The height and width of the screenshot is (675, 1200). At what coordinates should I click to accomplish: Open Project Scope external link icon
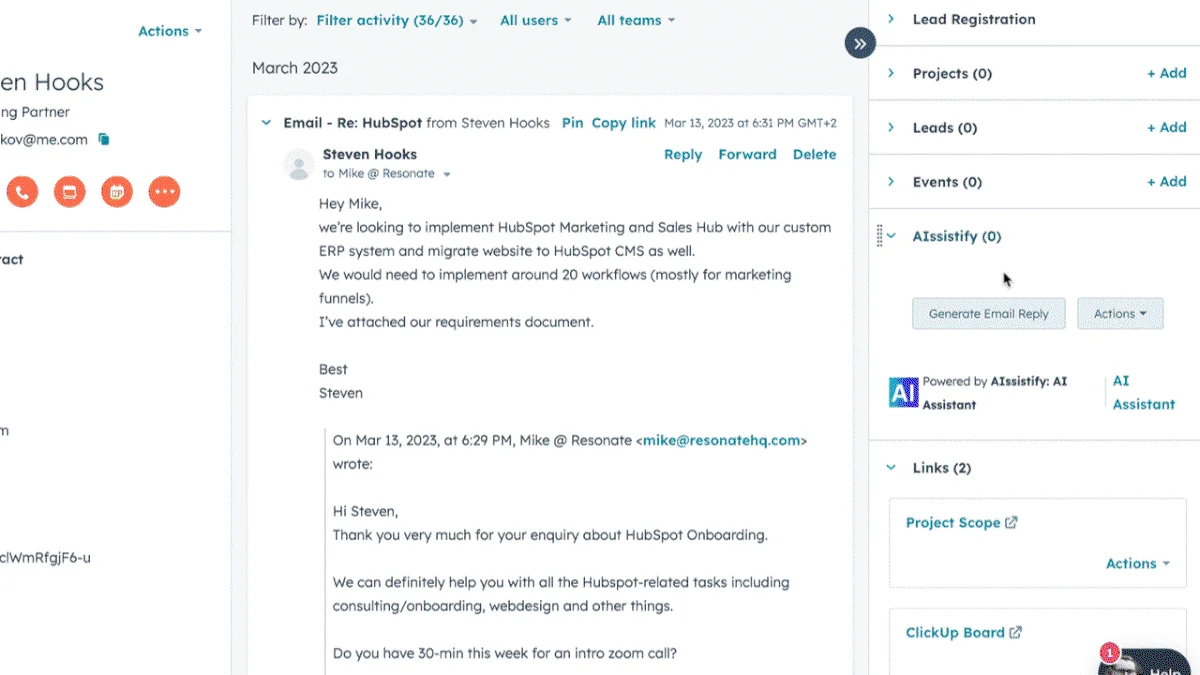(1011, 523)
